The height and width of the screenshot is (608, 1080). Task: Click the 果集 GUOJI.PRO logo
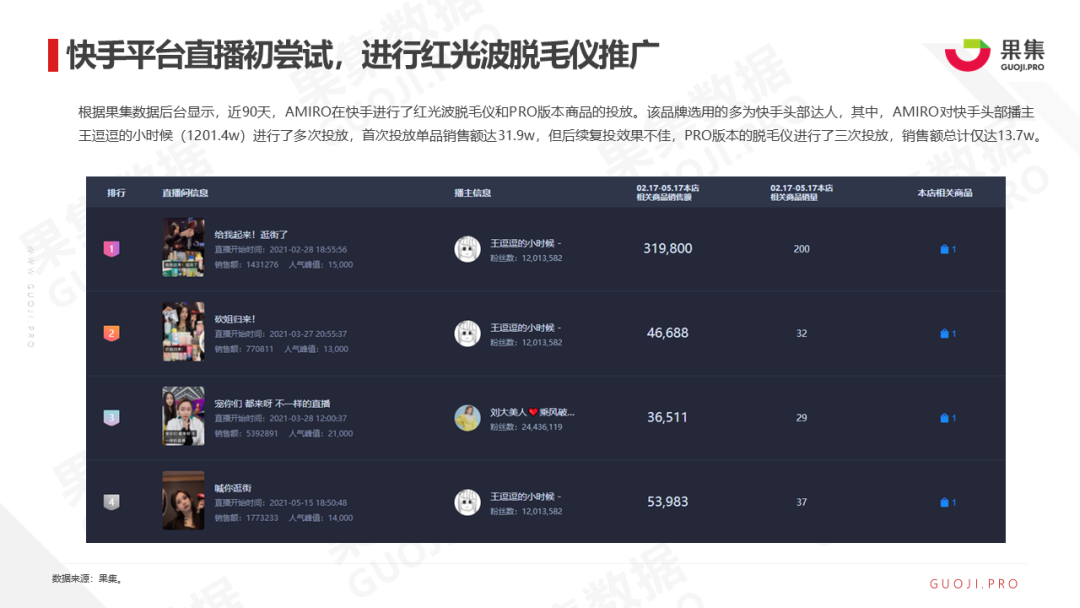[x=995, y=54]
